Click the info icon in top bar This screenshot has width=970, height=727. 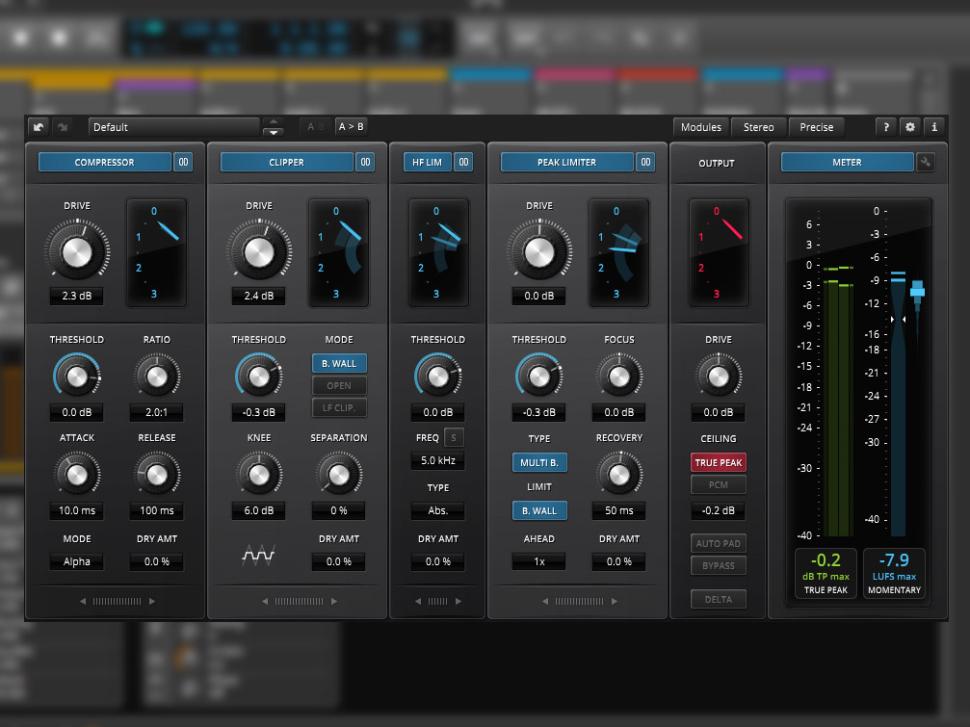934,127
